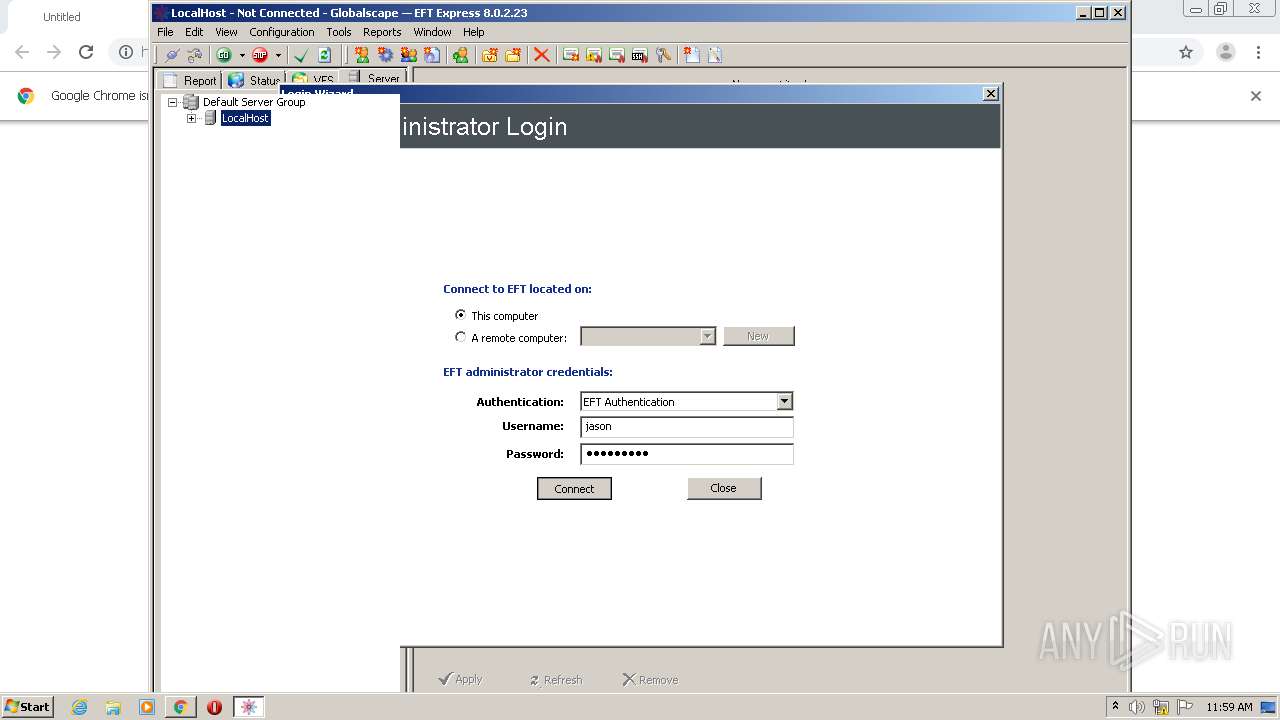Expand the LocalHost tree node

[191, 118]
